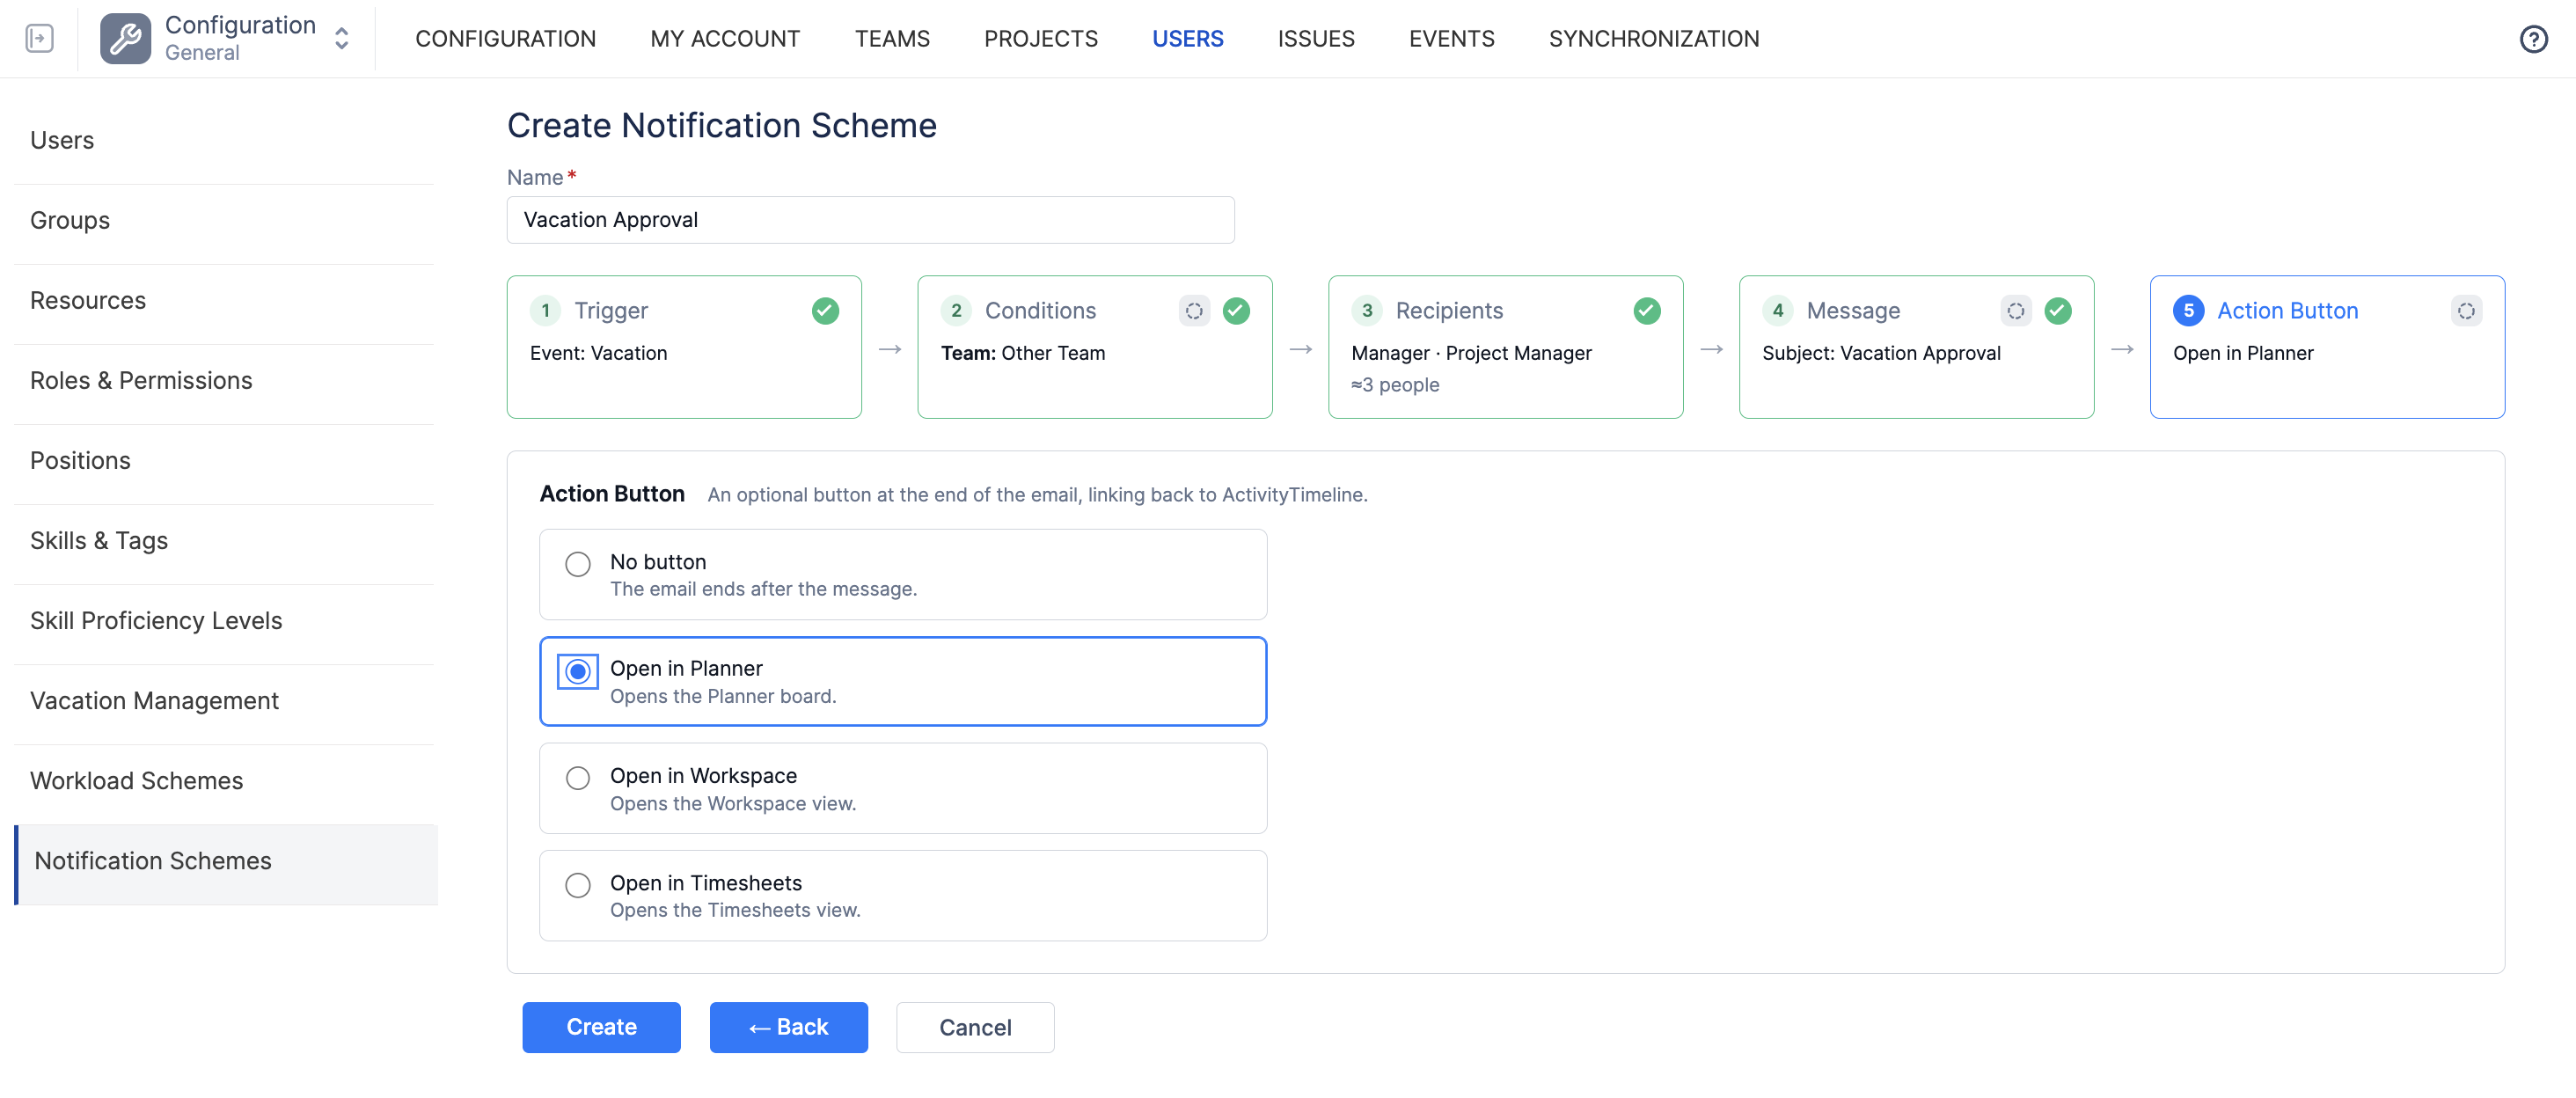Image resolution: width=2576 pixels, height=1098 pixels.
Task: Open Groups in the sidebar
Action: point(225,221)
